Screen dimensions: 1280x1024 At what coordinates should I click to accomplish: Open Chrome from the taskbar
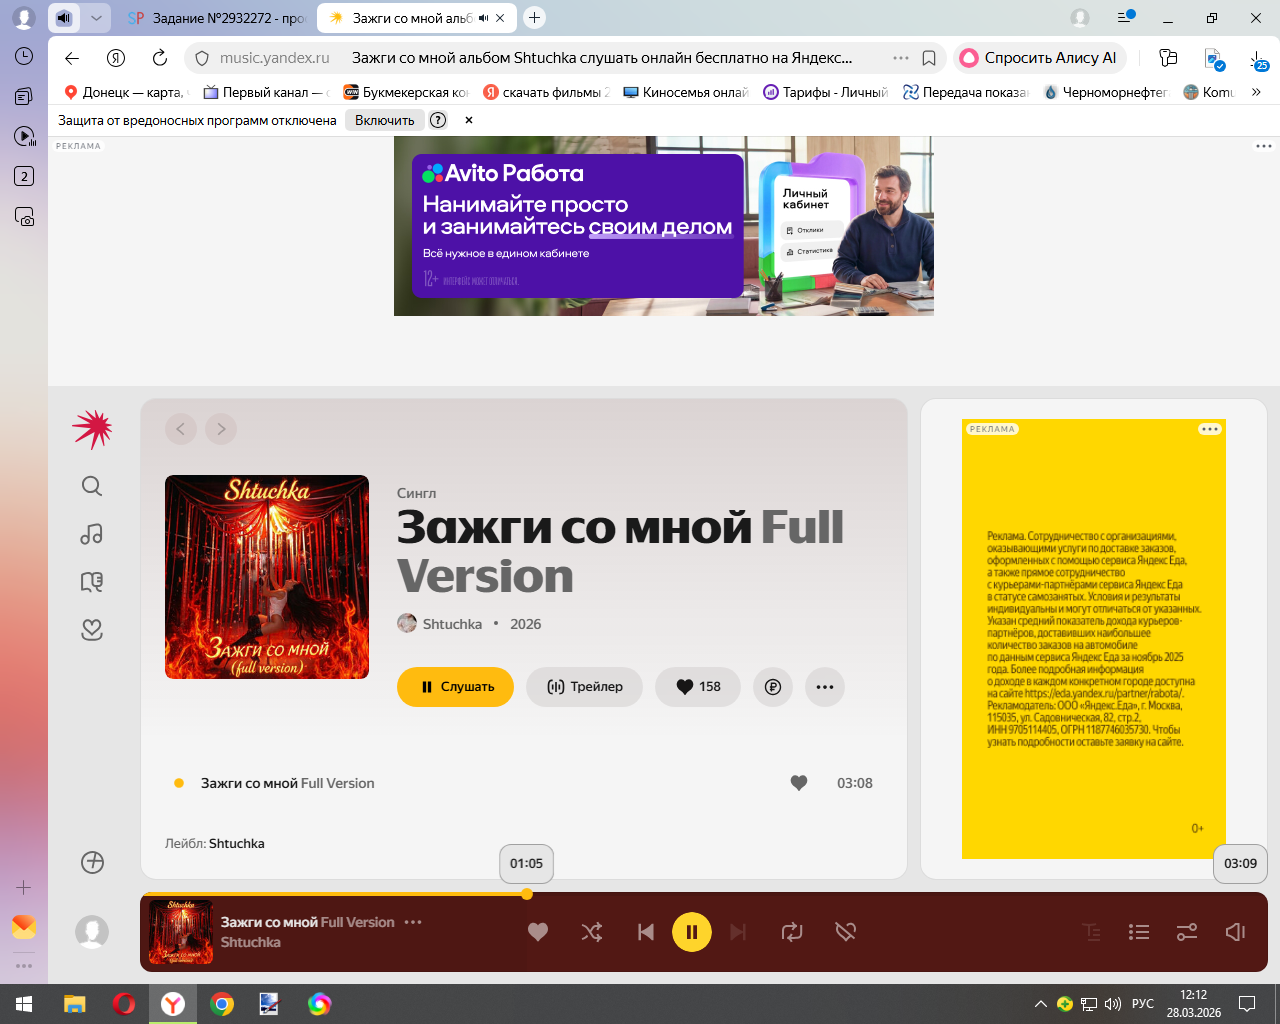[x=222, y=1004]
